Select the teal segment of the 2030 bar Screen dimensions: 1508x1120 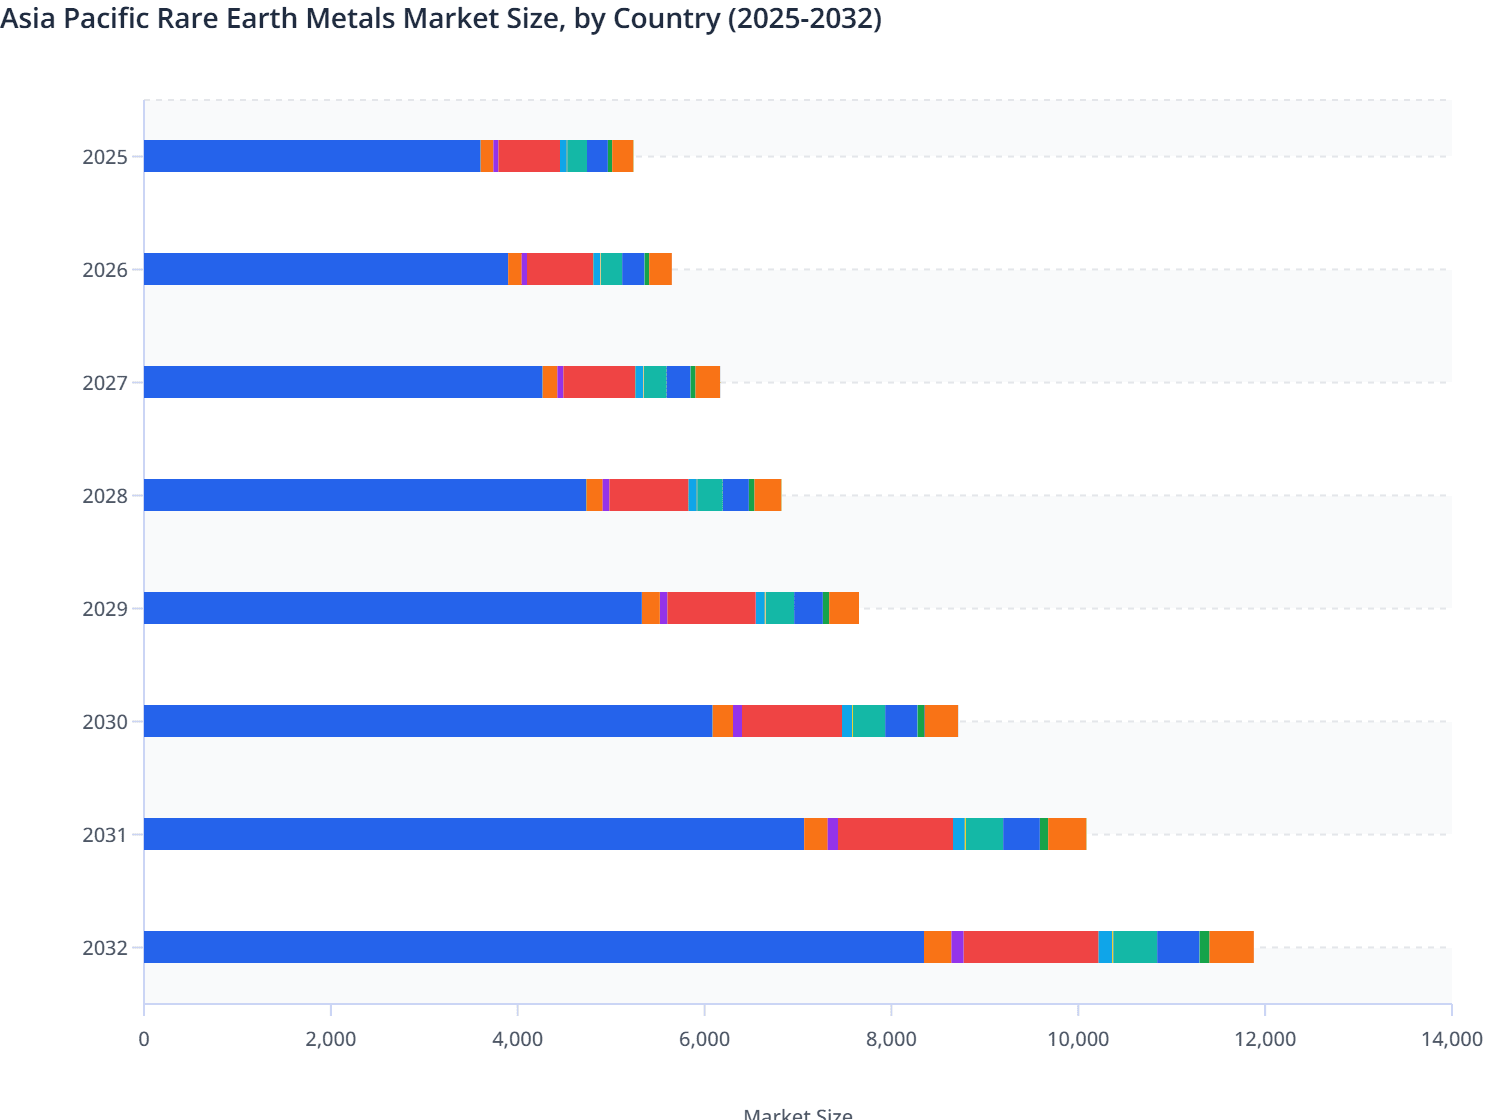point(870,720)
